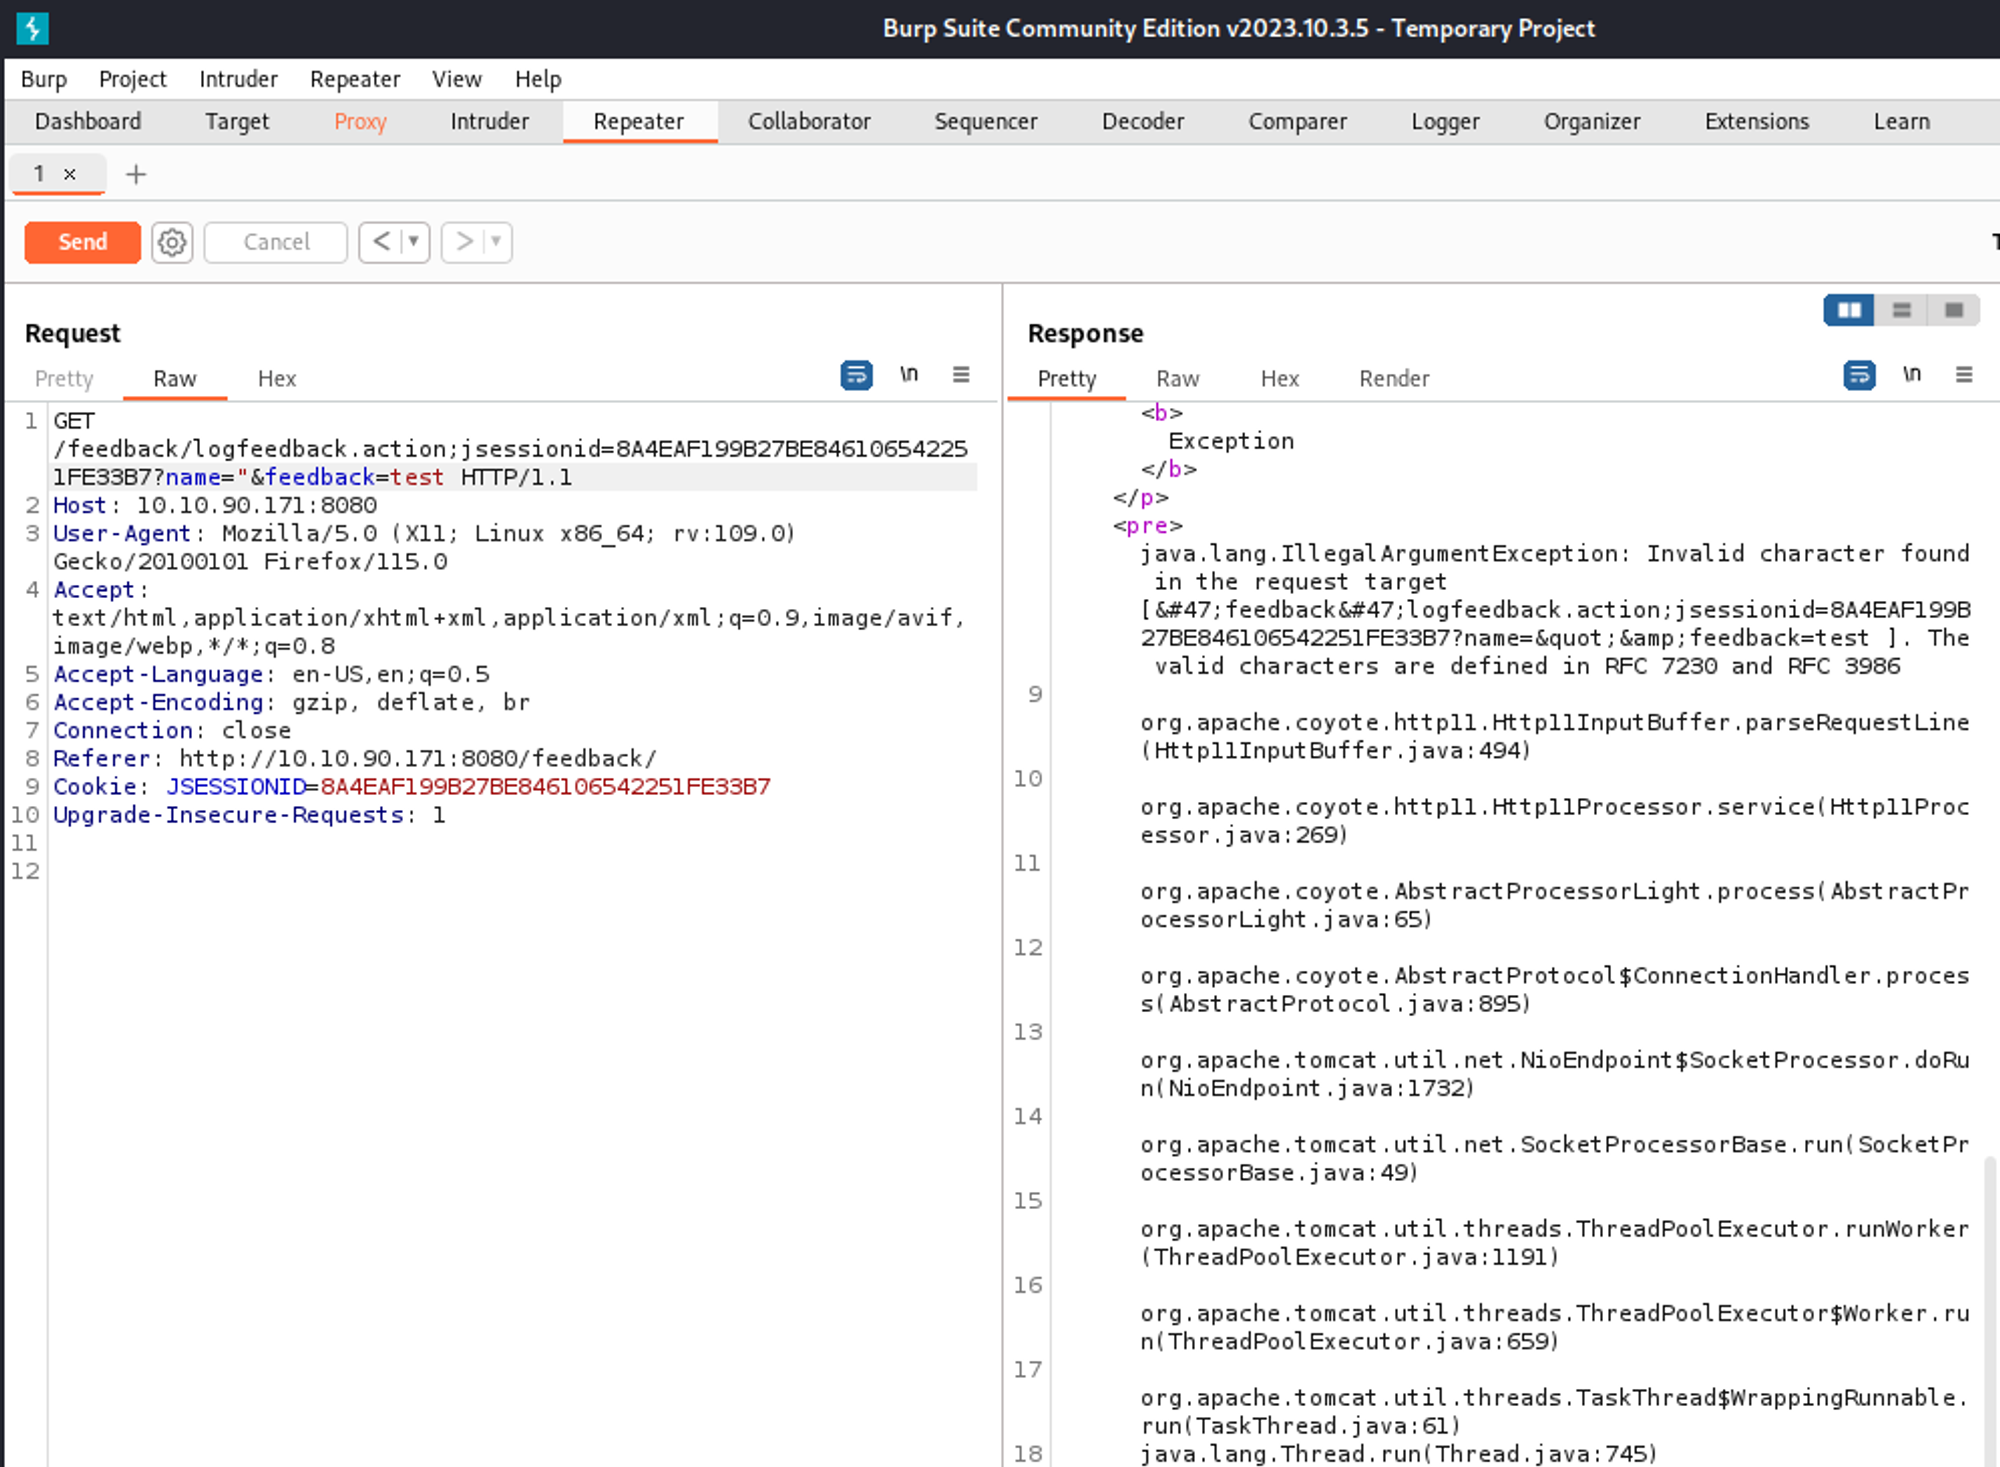This screenshot has height=1467, width=2000.
Task: Show non-printable characters in Request panel
Action: pyautogui.click(x=908, y=375)
